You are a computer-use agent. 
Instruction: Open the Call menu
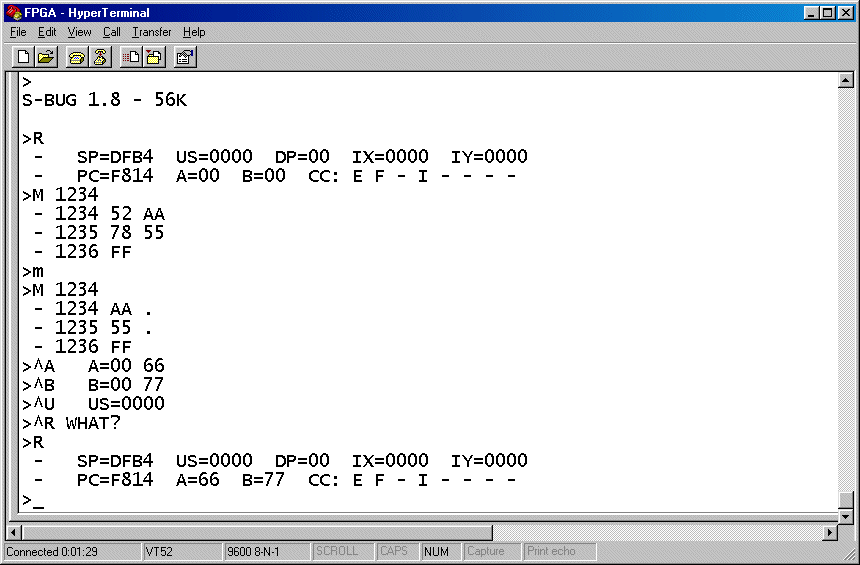click(x=111, y=32)
